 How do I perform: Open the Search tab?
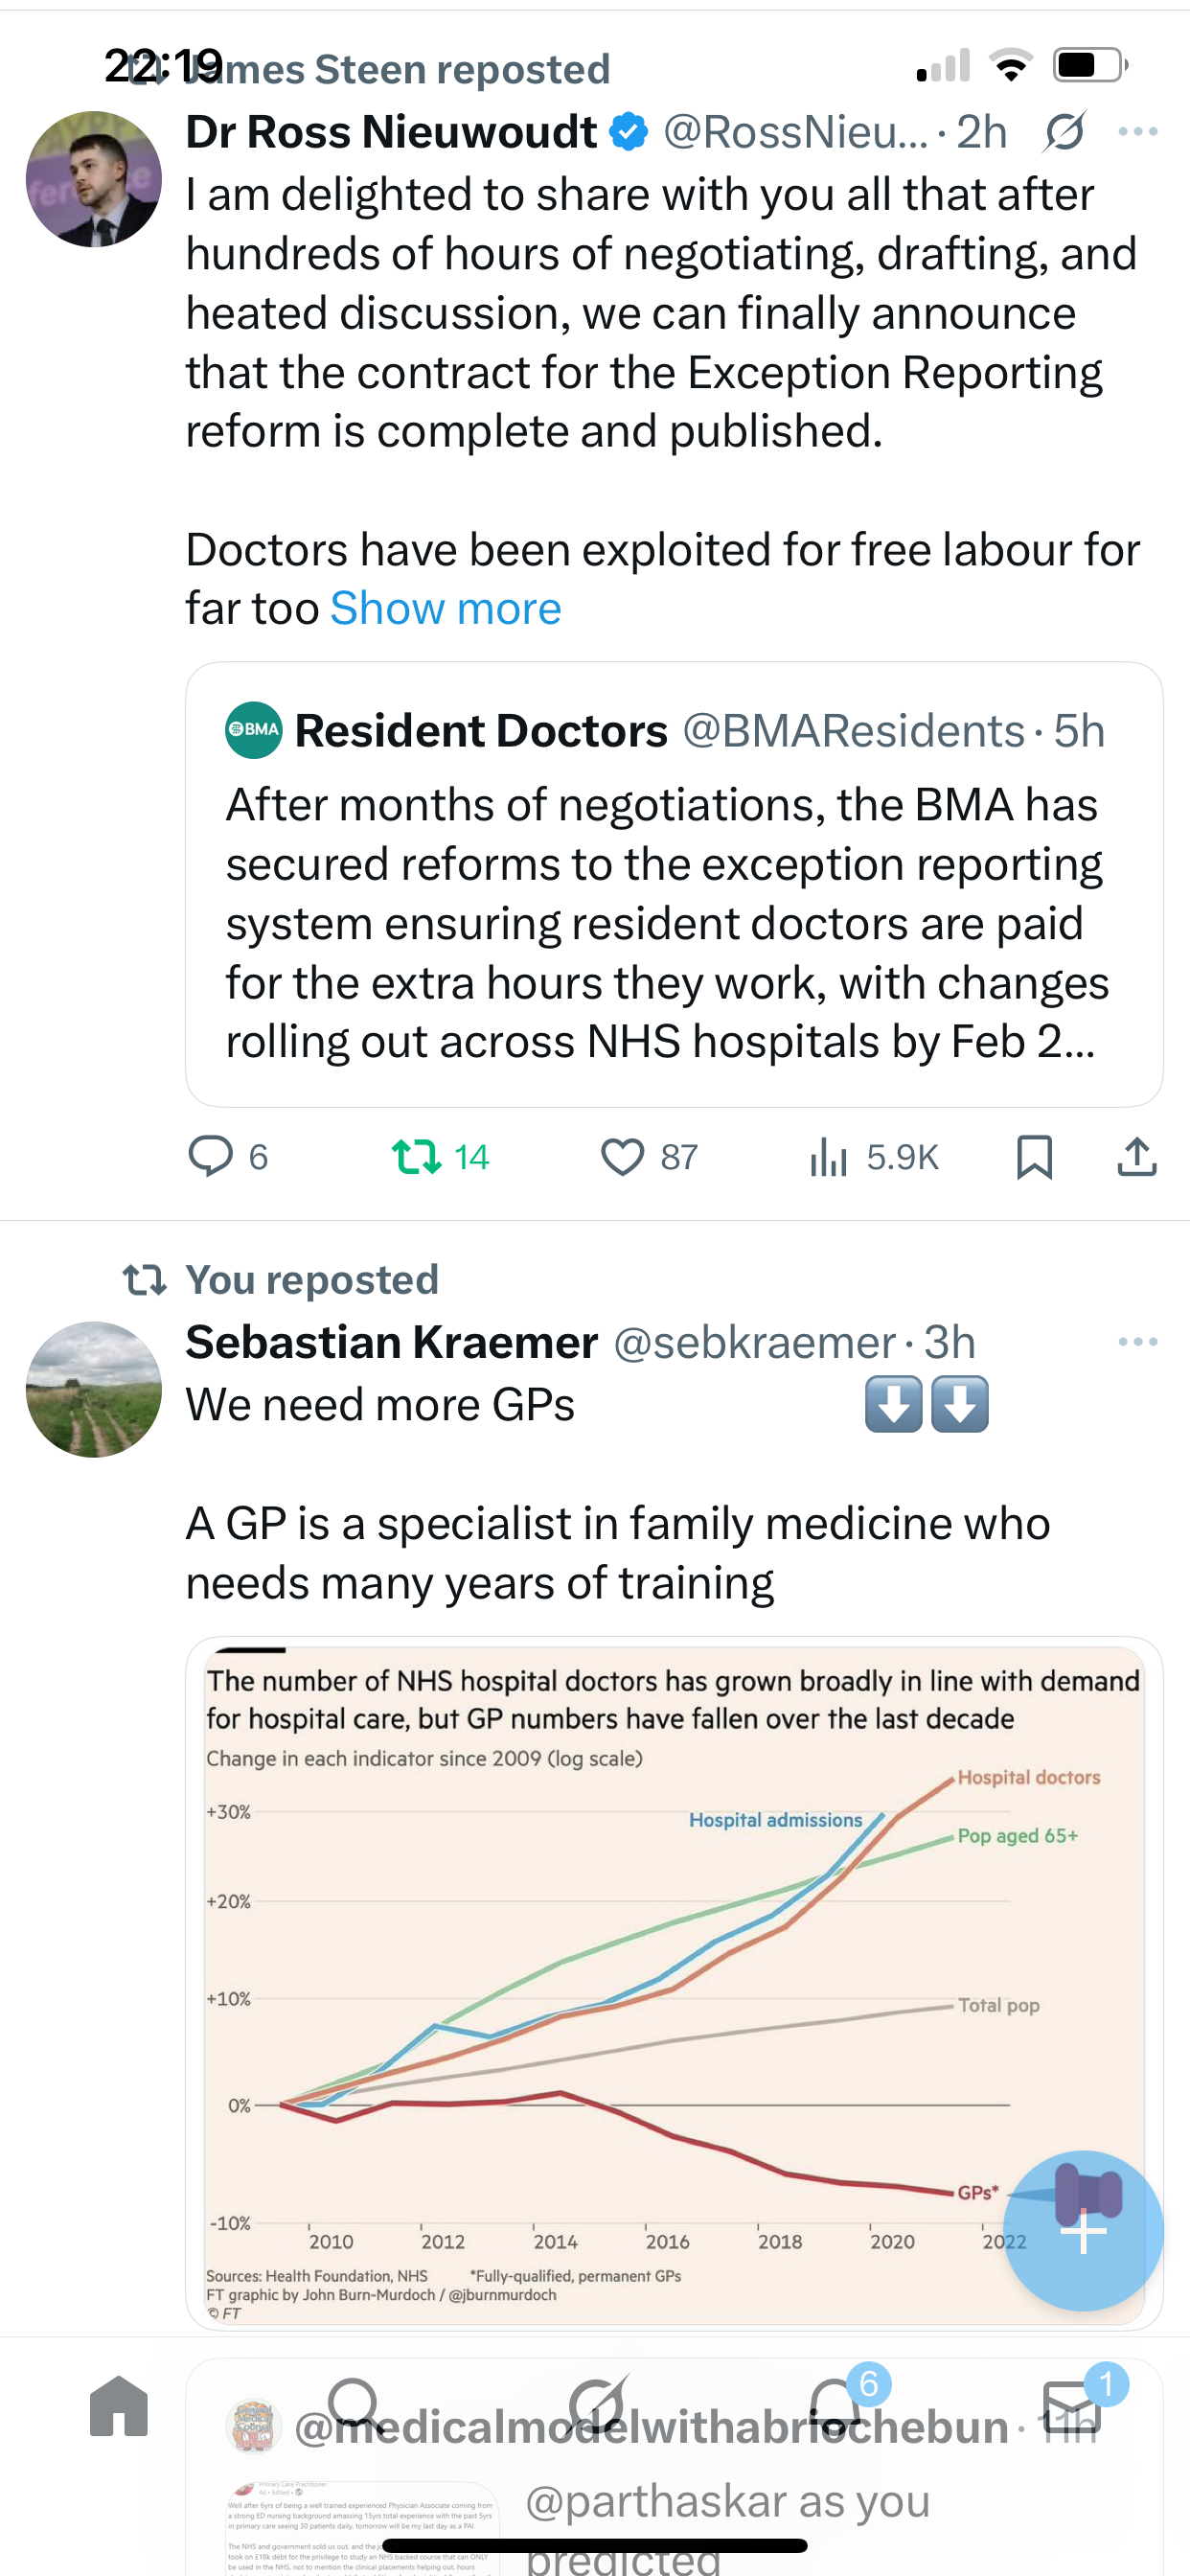355,2407
